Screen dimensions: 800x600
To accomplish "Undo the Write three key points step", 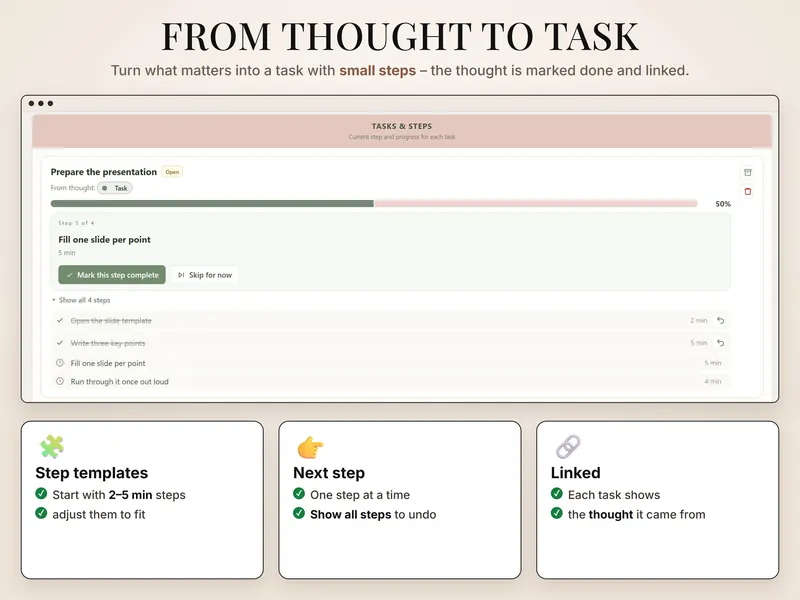I will pos(720,343).
